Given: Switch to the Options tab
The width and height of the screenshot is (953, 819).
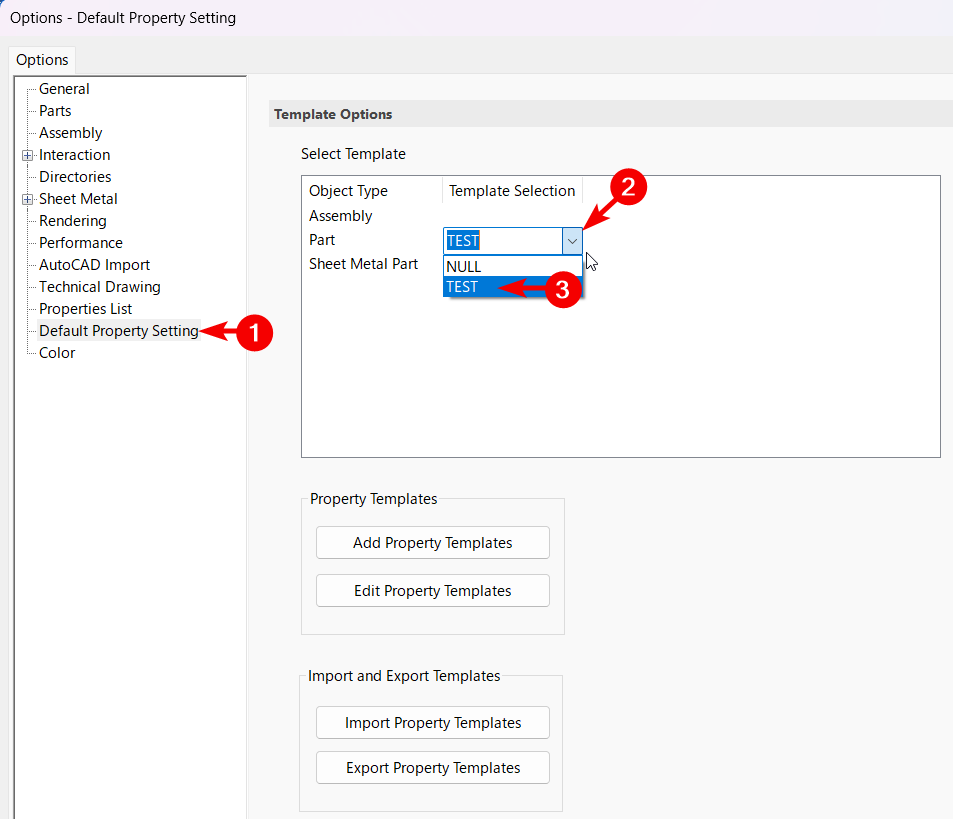Looking at the screenshot, I should tap(42, 60).
